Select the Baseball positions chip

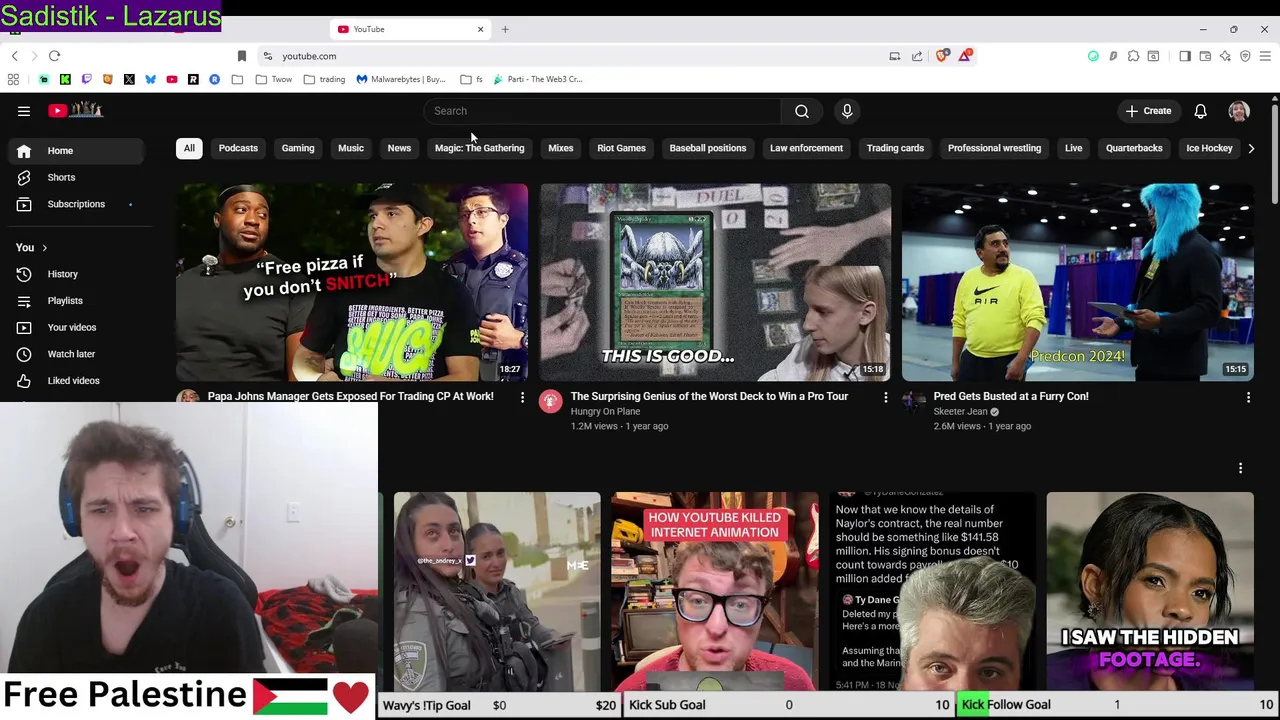708,148
